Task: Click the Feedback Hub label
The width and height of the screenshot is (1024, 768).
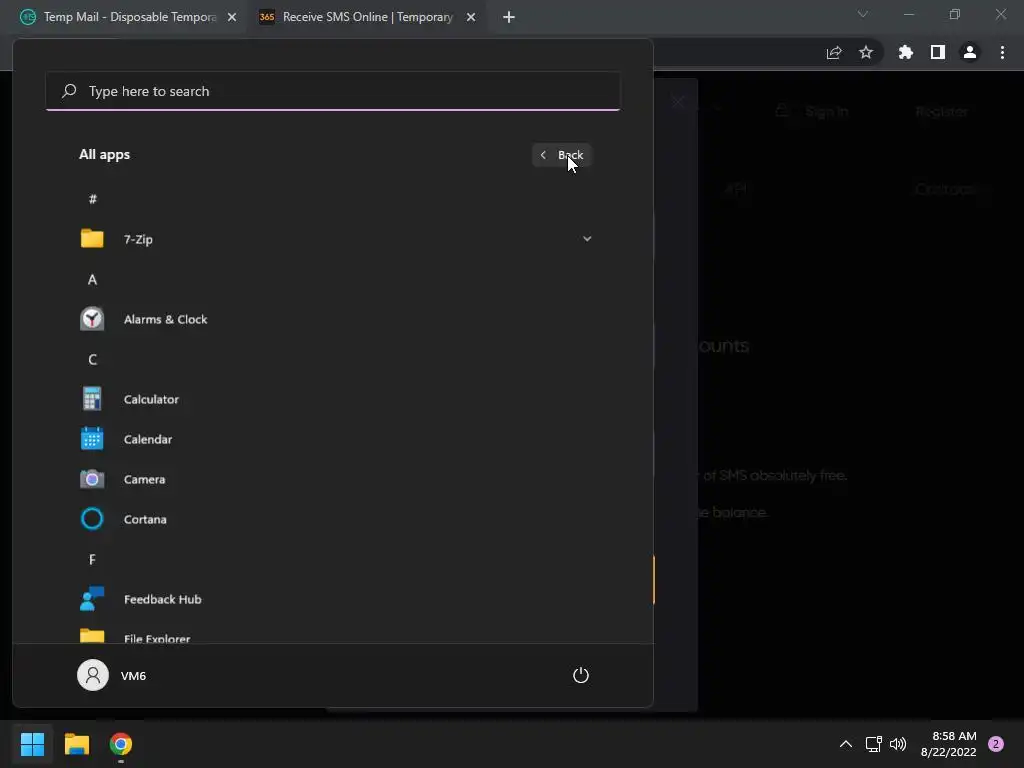Action: [163, 599]
